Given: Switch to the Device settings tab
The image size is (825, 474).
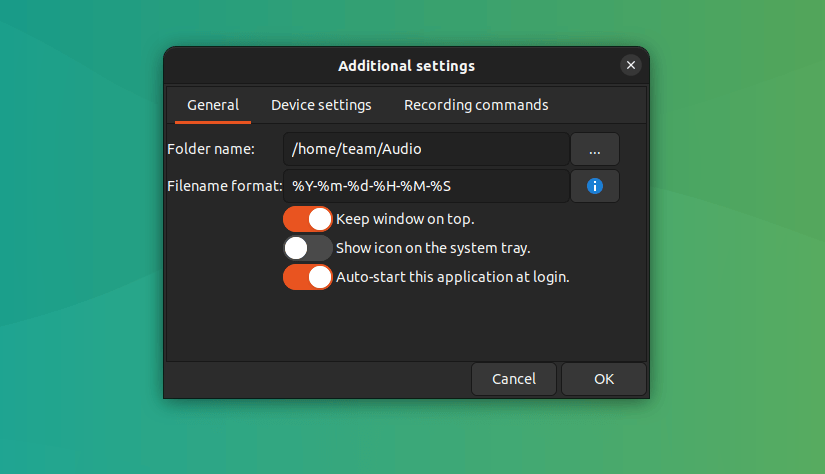Looking at the screenshot, I should pos(321,105).
